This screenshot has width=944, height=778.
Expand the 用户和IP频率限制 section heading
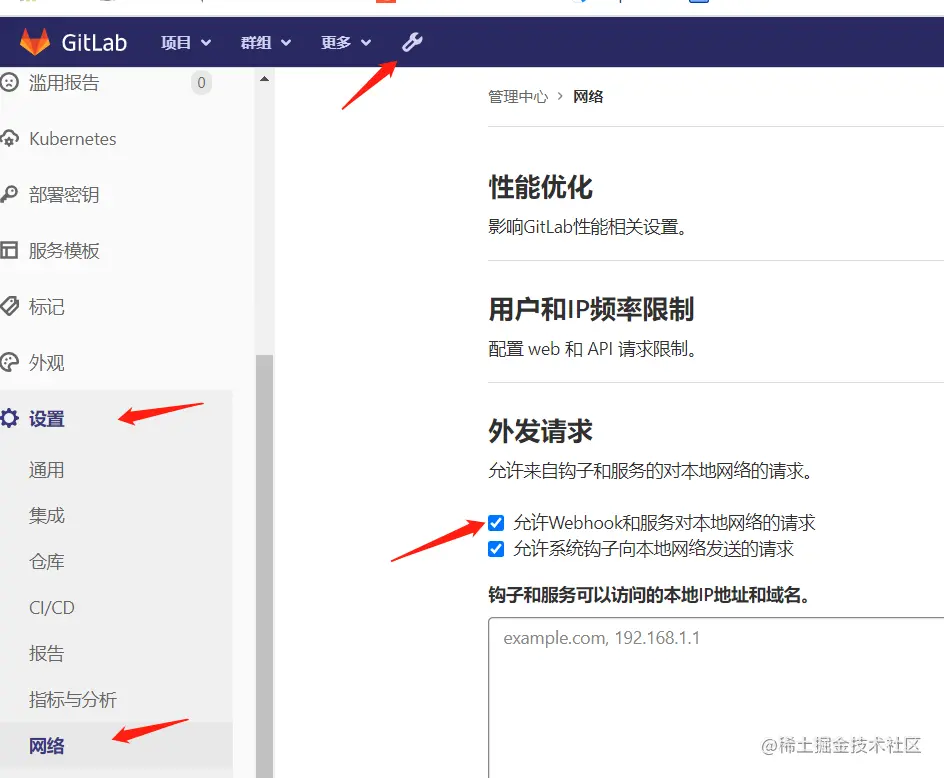pyautogui.click(x=591, y=309)
